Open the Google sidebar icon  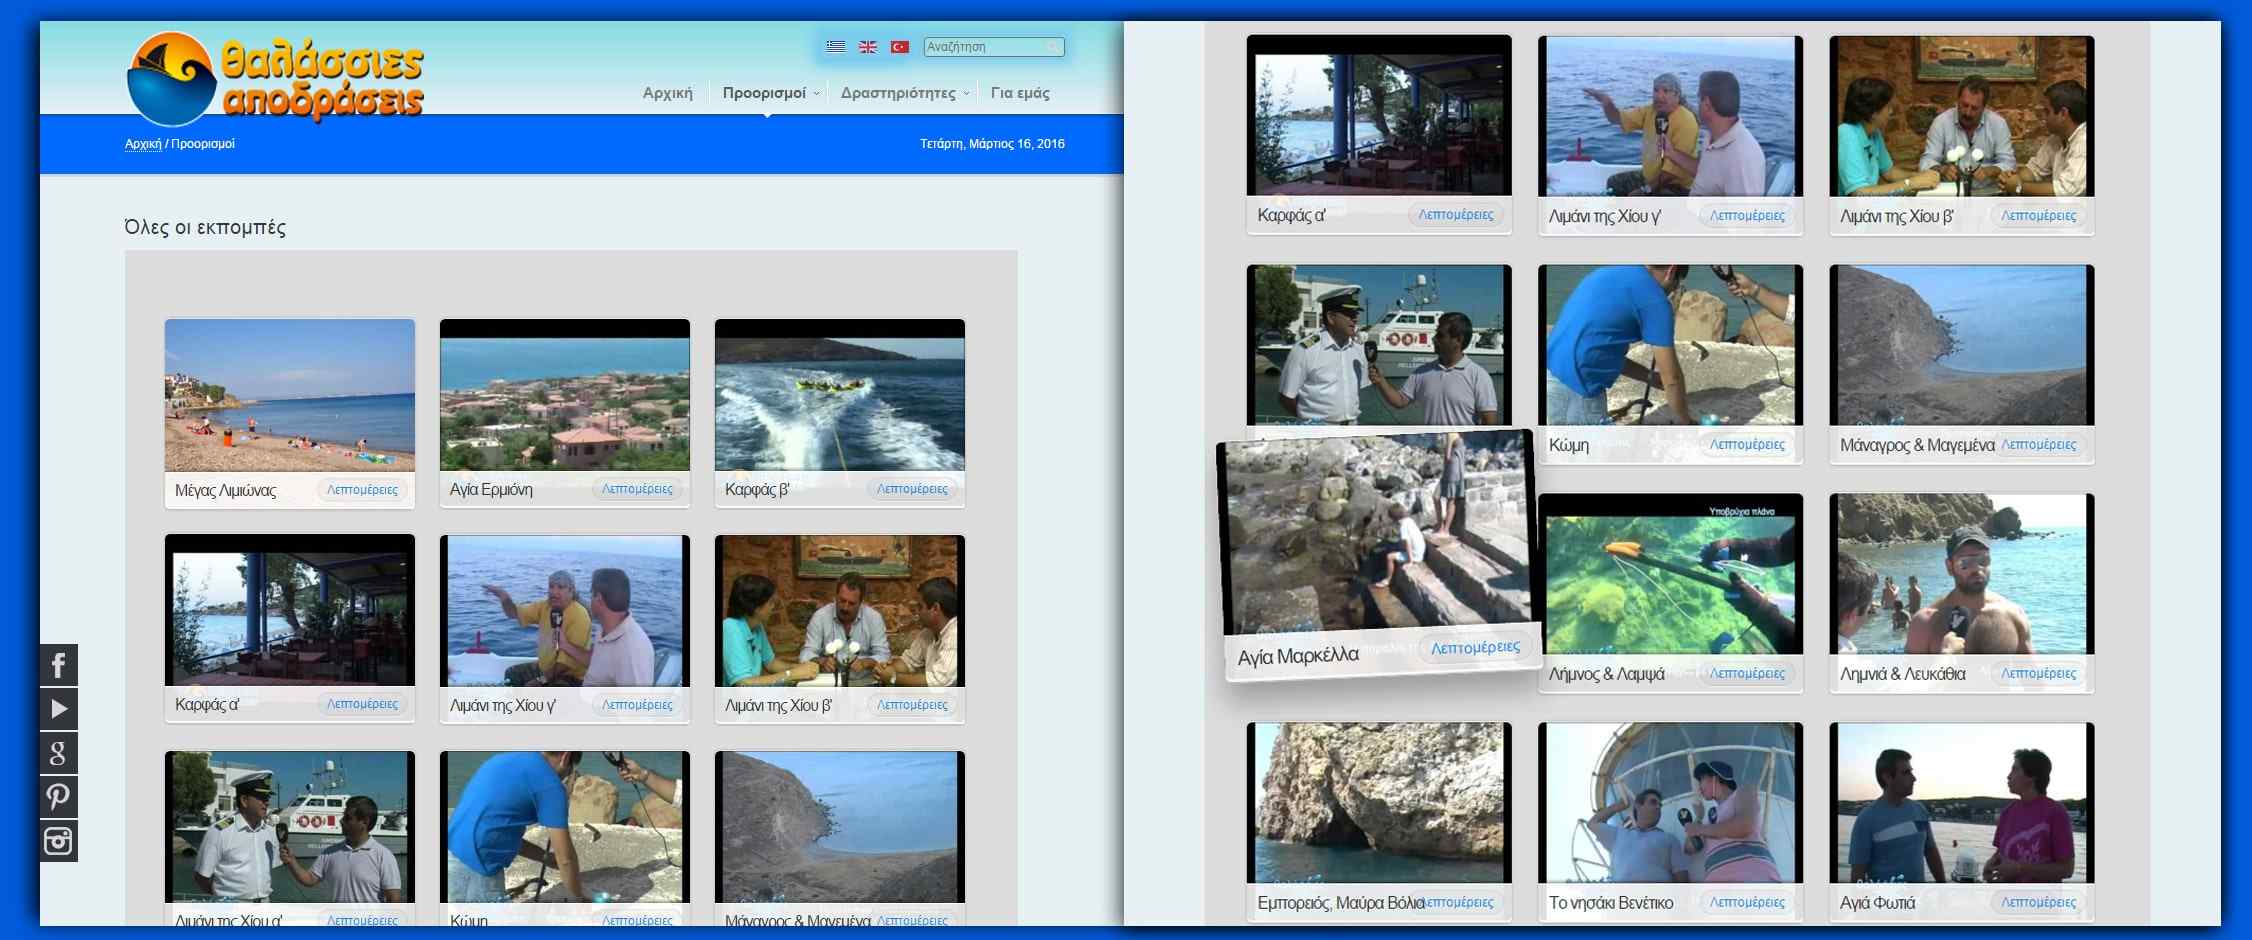[x=58, y=753]
